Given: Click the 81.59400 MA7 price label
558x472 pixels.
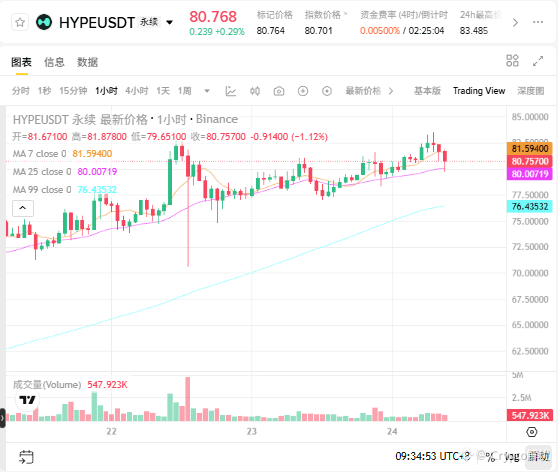Looking at the screenshot, I should coord(530,148).
